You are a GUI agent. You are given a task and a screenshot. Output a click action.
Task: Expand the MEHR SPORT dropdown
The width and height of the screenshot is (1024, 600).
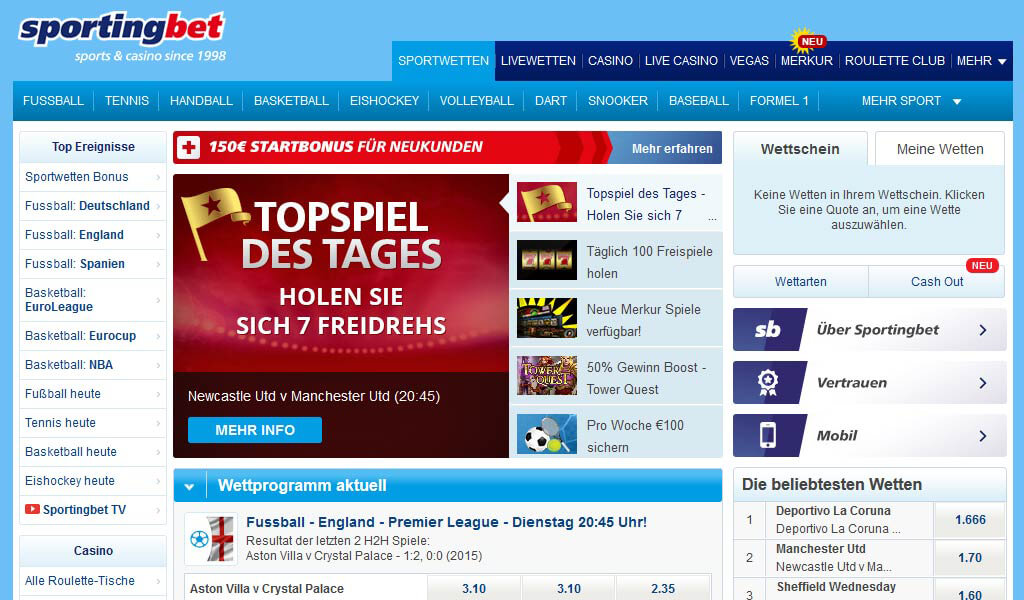coord(911,101)
